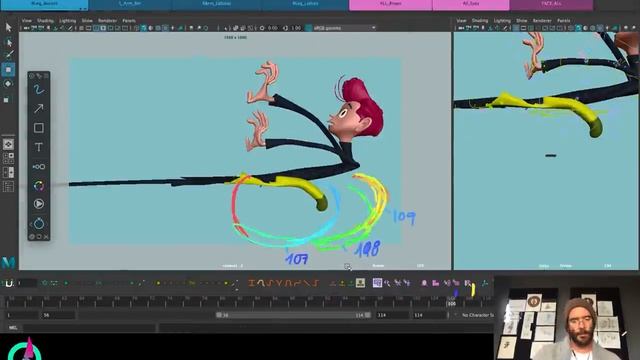Viewport: 640px width, 360px height.
Task: Open Shading menu in left viewport
Action: (x=45, y=20)
